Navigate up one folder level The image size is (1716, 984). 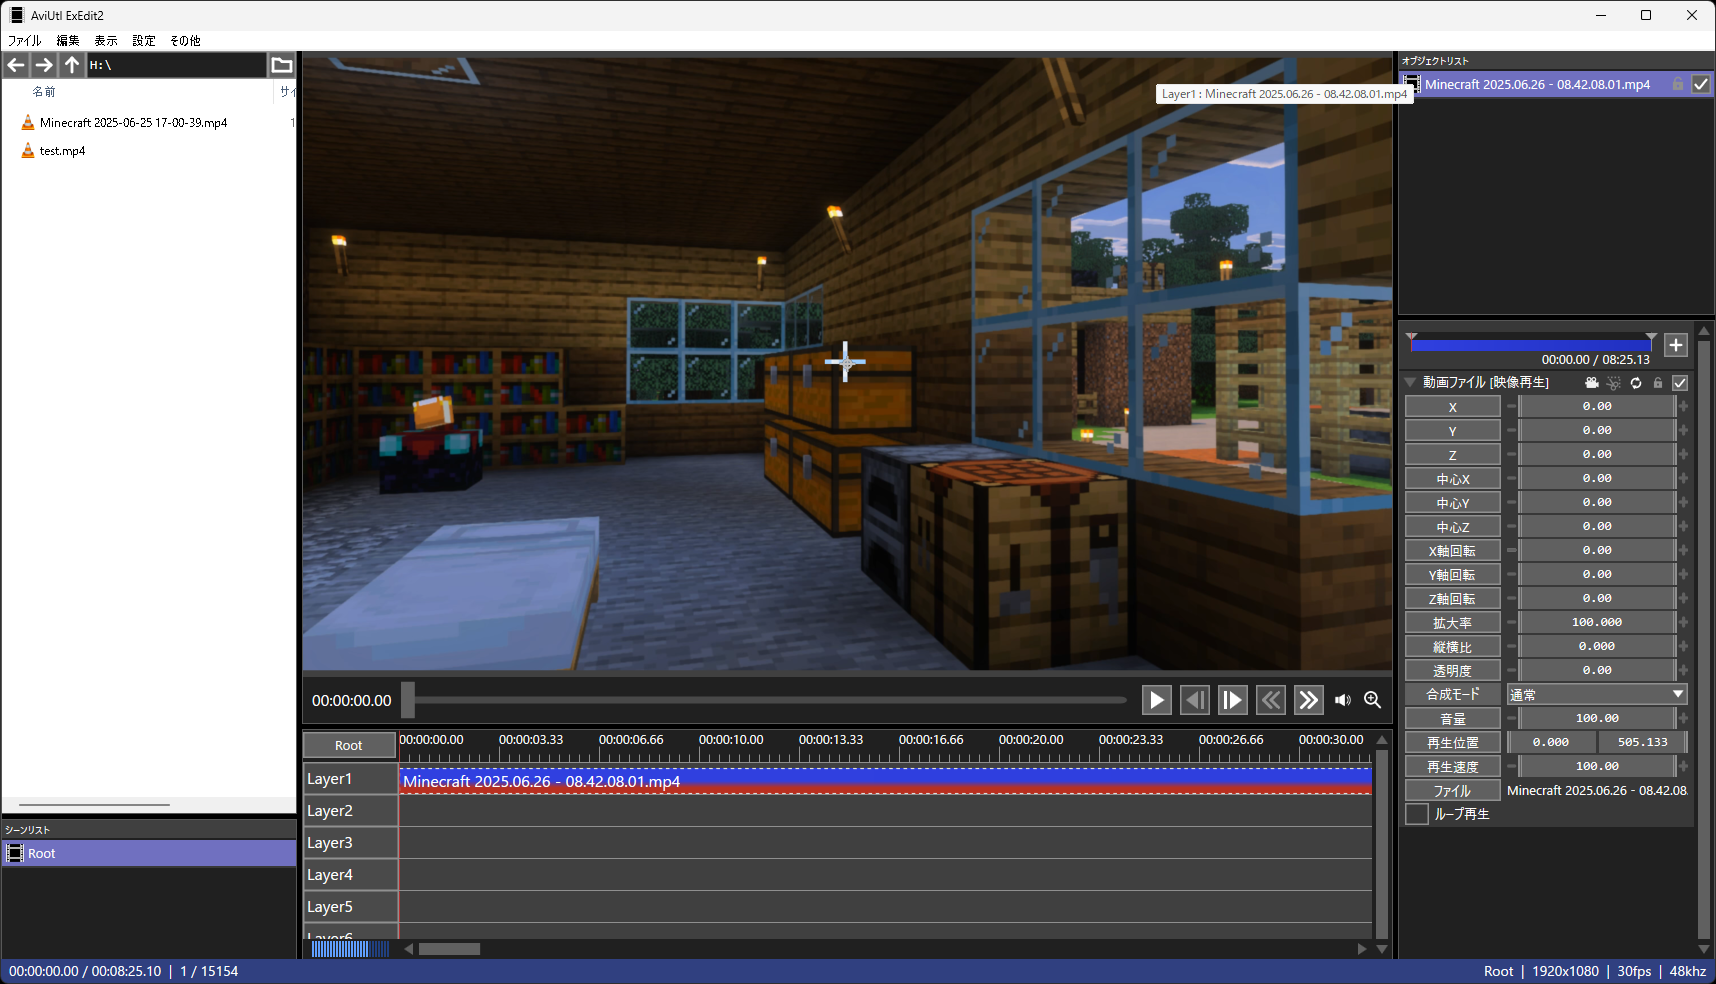tap(72, 65)
